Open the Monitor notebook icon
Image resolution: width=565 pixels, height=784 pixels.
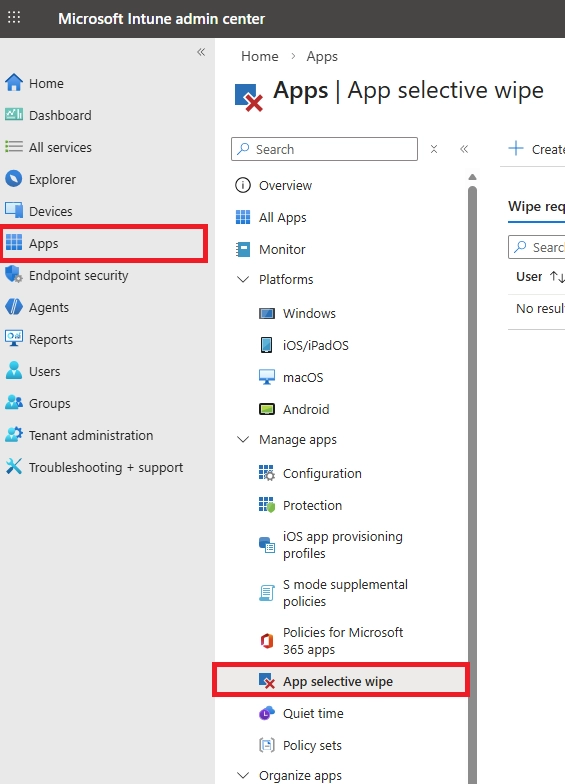[x=243, y=250]
